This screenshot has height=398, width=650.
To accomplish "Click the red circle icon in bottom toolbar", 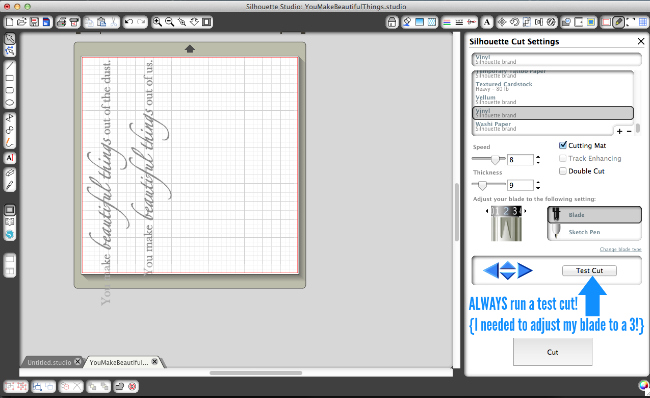I will [x=132, y=386].
